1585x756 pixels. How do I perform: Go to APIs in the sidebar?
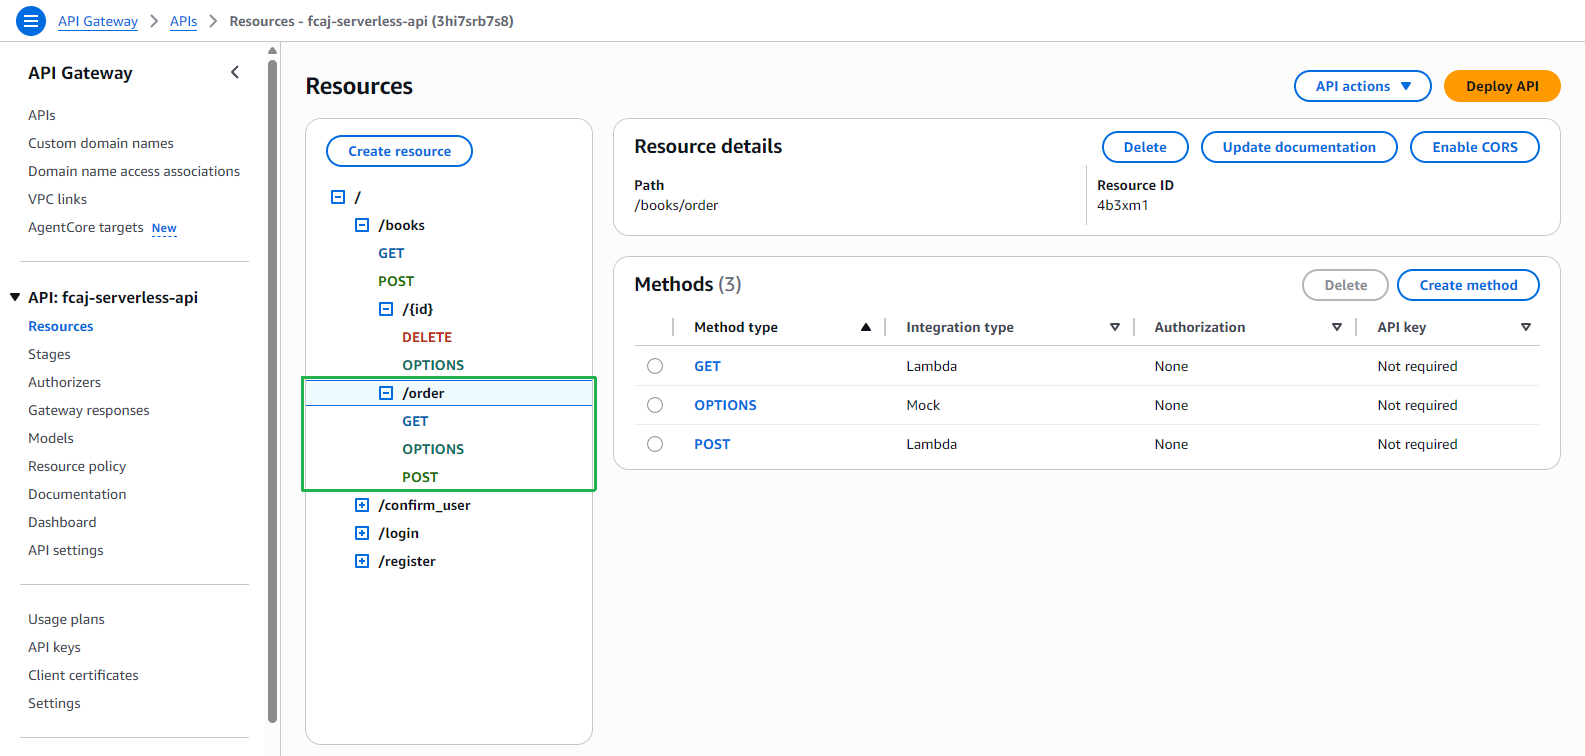point(42,115)
